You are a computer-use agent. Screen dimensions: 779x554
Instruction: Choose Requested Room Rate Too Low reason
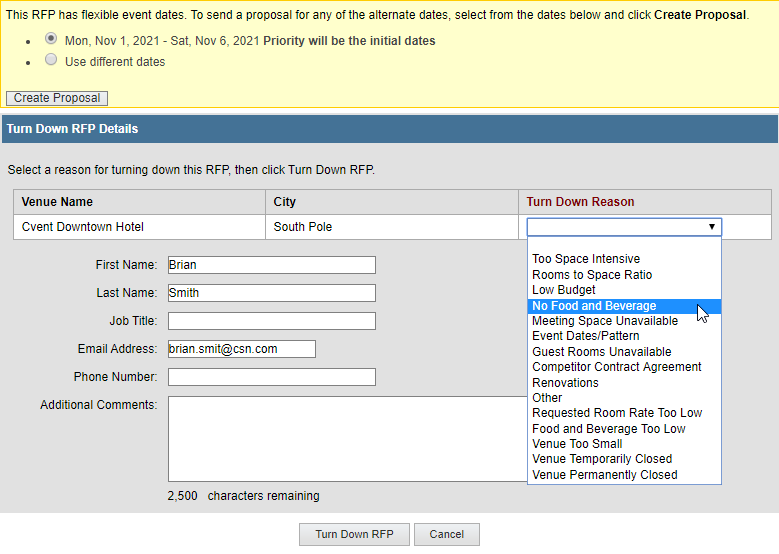point(624,413)
